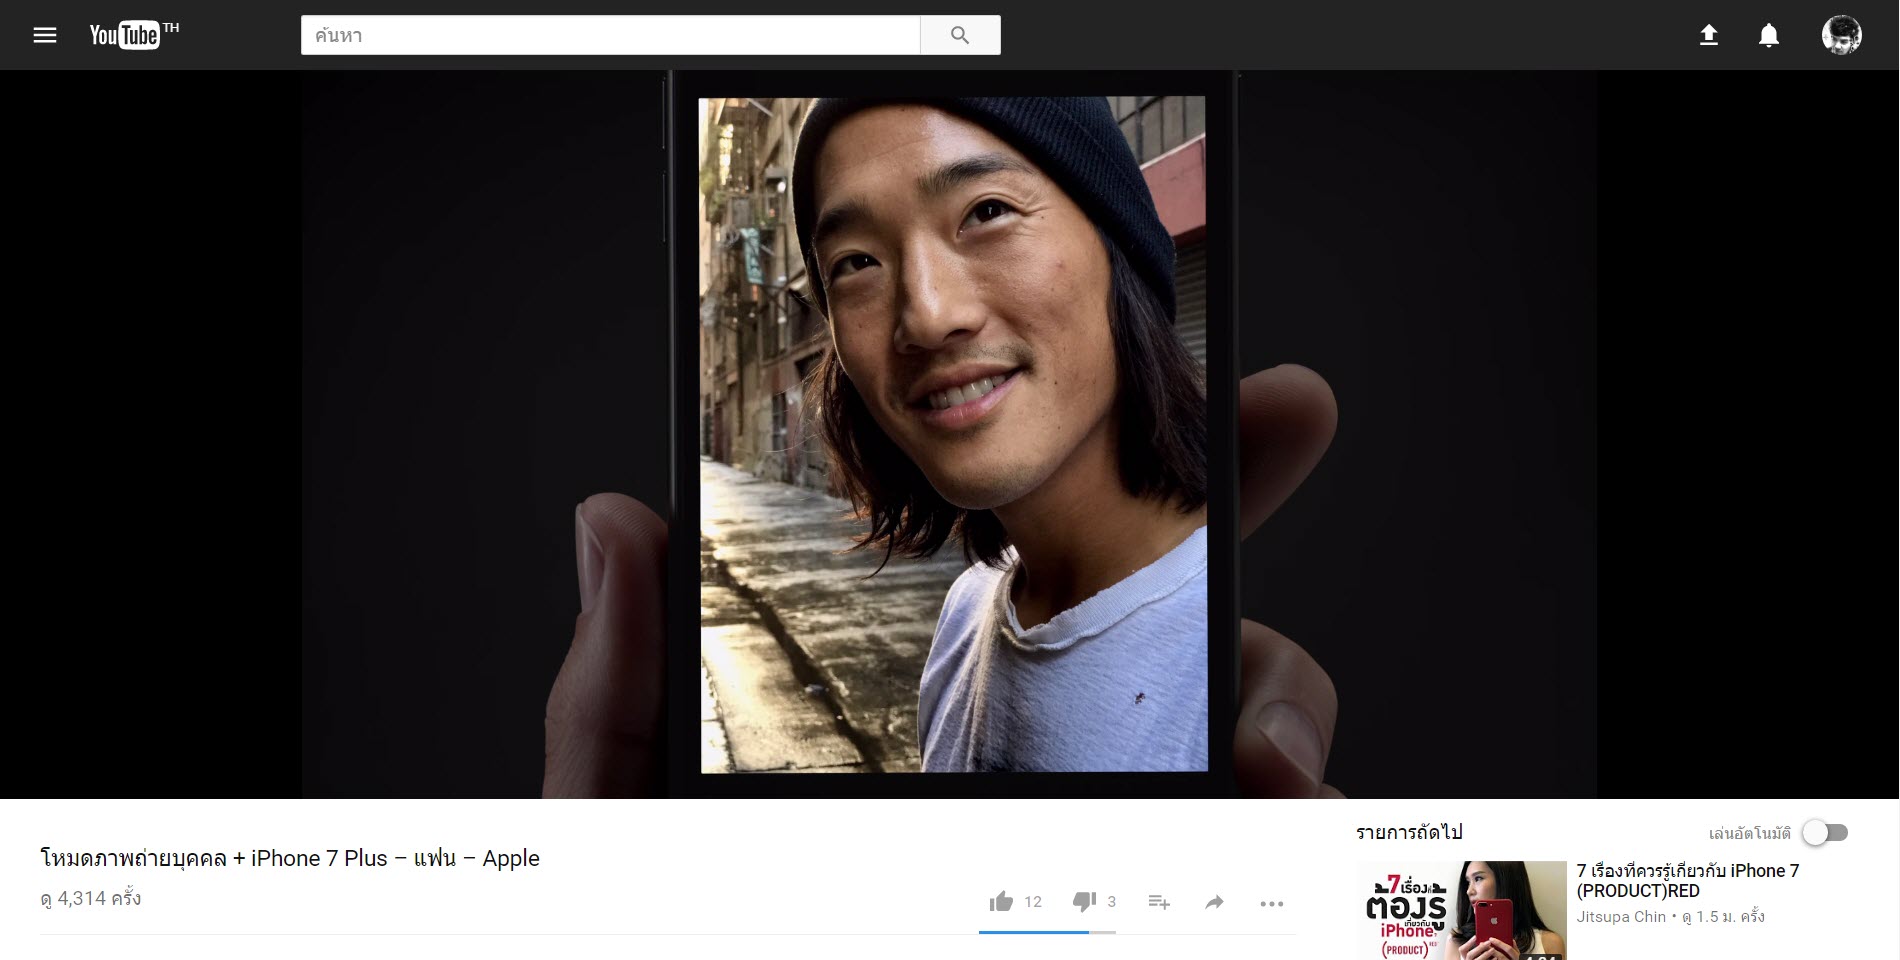The width and height of the screenshot is (1900, 960).
Task: Open the 7 เรื่องที่ควรรู้เกี่ยวกับ iPhone 7 title link
Action: tap(1687, 880)
